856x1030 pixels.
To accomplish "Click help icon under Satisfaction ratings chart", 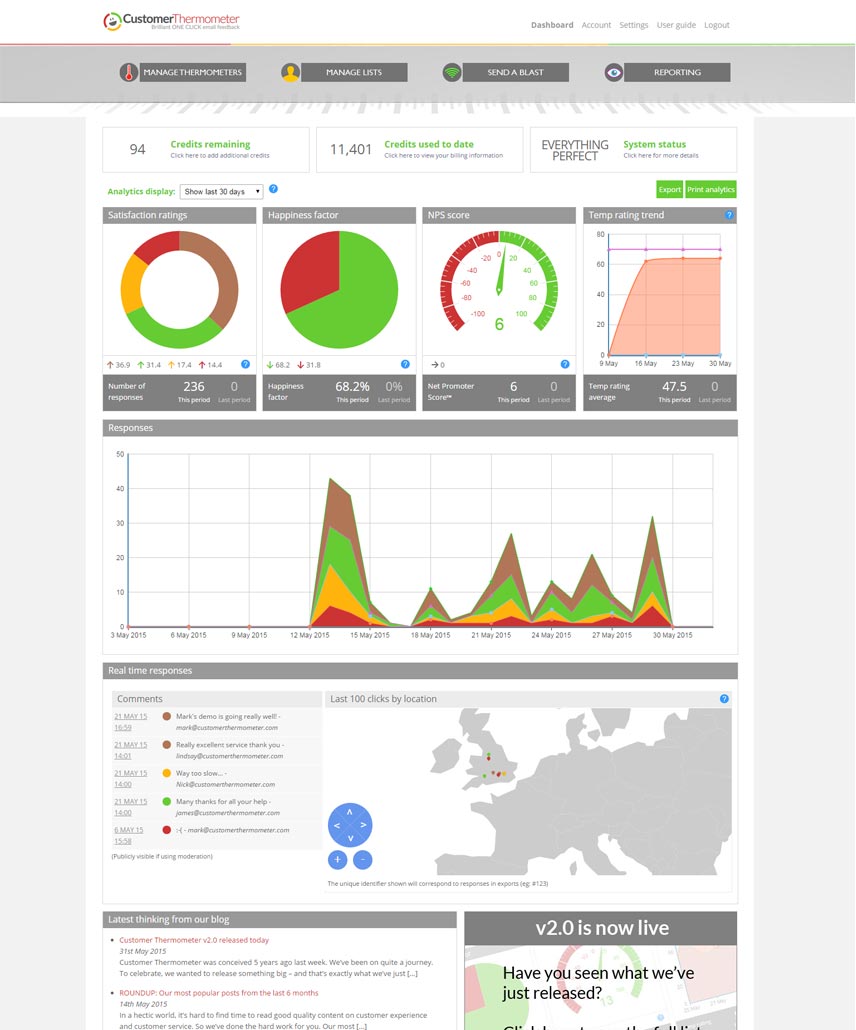I will 245,364.
